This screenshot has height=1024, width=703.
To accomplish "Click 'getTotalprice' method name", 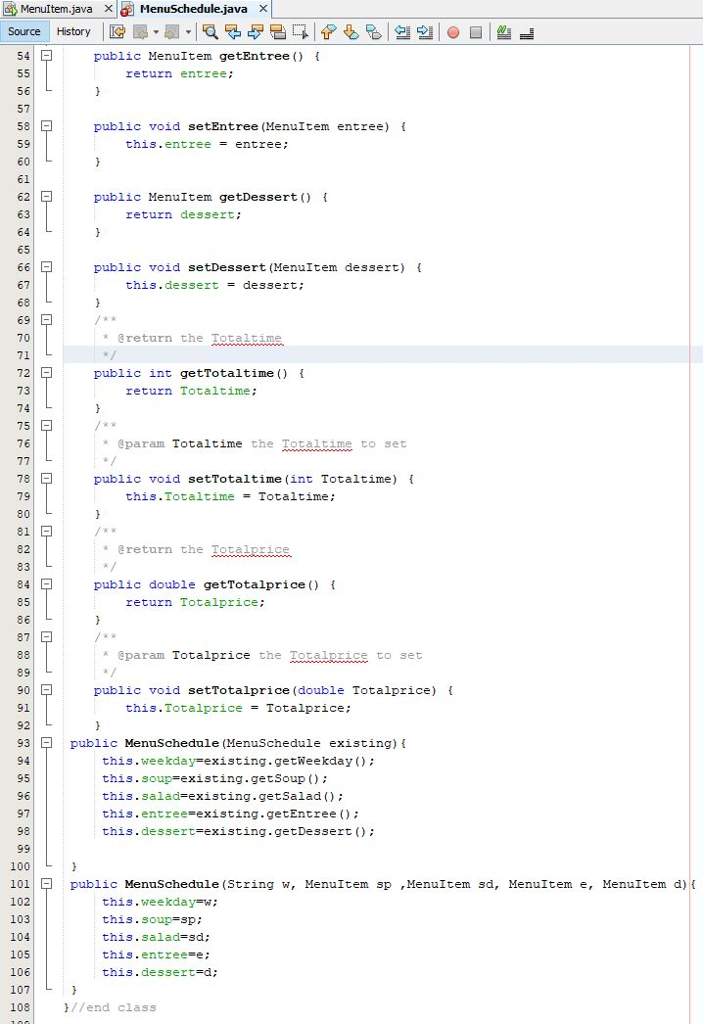I will coord(254,585).
